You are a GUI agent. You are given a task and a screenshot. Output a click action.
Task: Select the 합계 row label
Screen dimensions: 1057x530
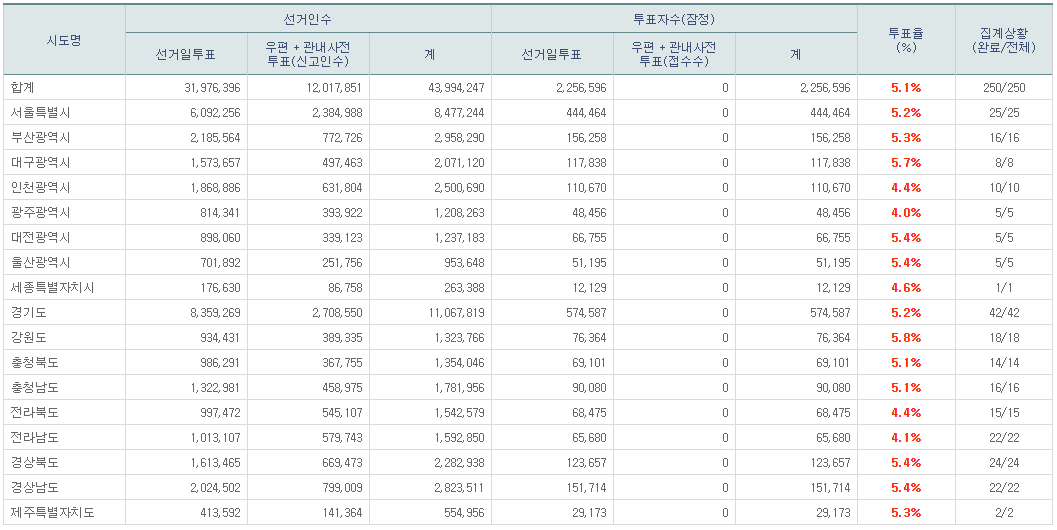[22, 88]
